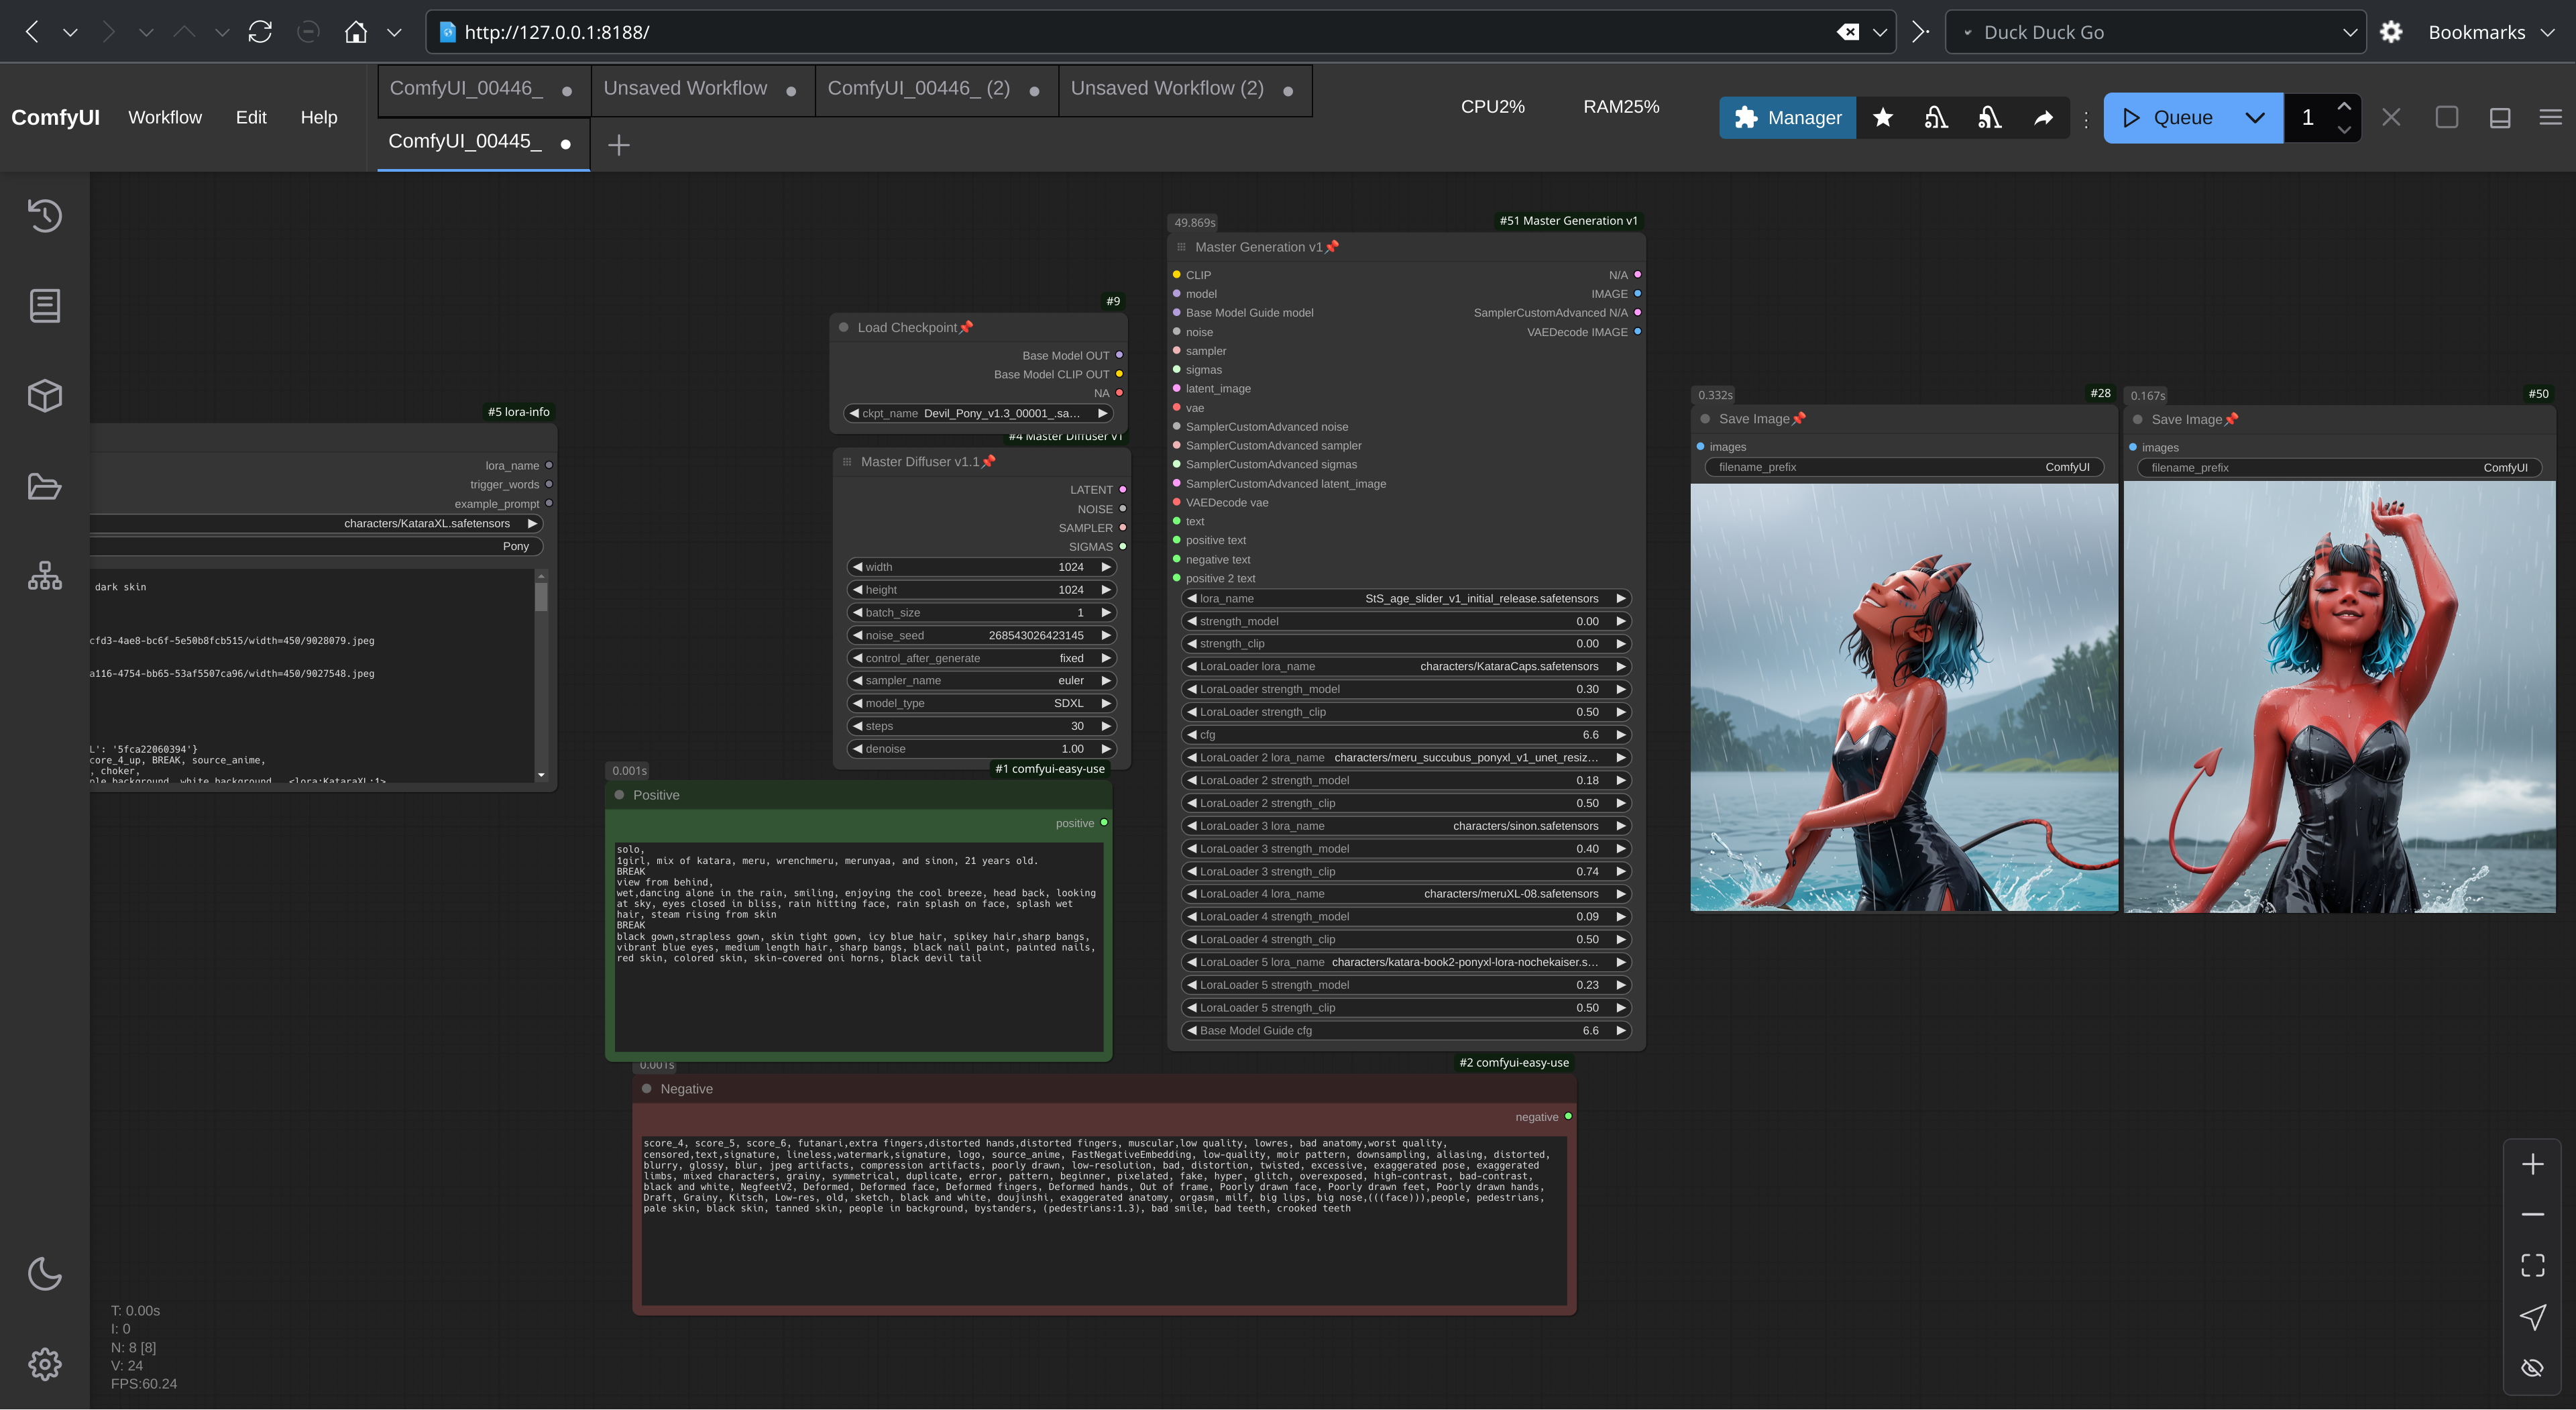2576x1410 pixels.
Task: Open the Edit menu
Action: [x=251, y=118]
